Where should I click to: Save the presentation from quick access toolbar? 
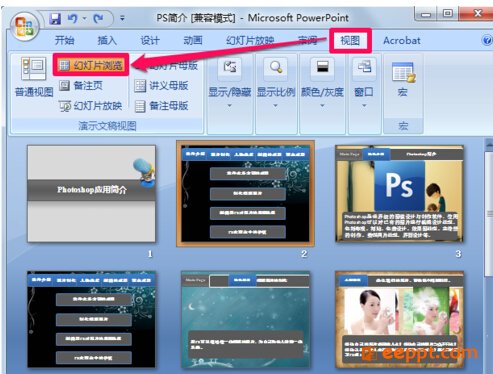click(x=55, y=18)
